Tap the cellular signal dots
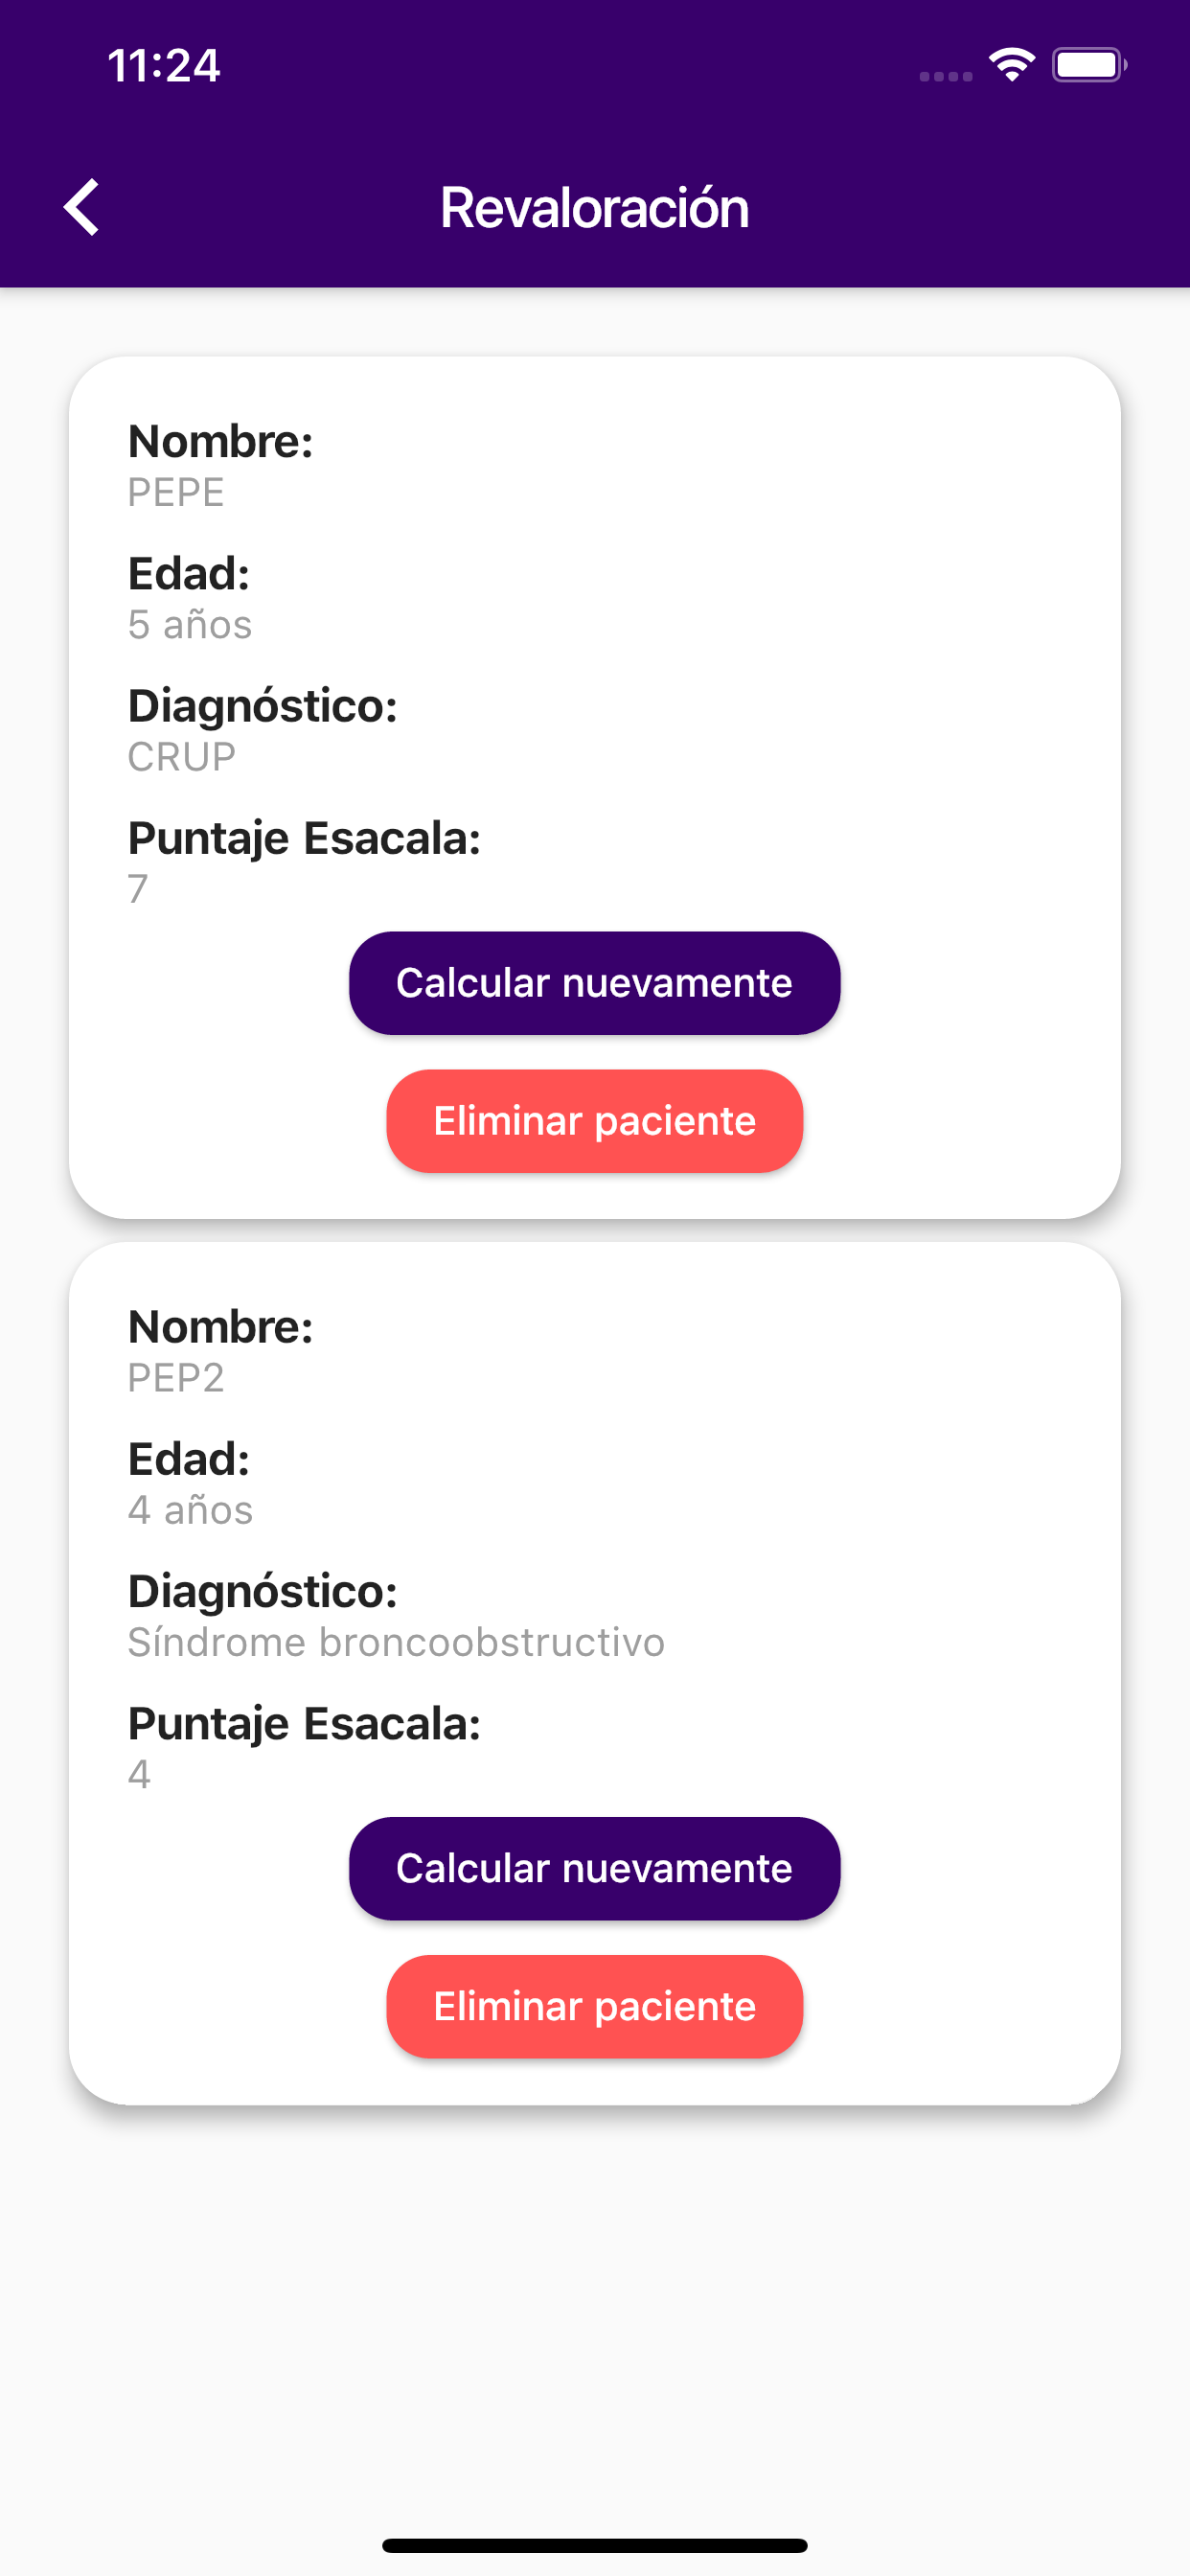Screen dimensions: 1190x2576 point(945,76)
